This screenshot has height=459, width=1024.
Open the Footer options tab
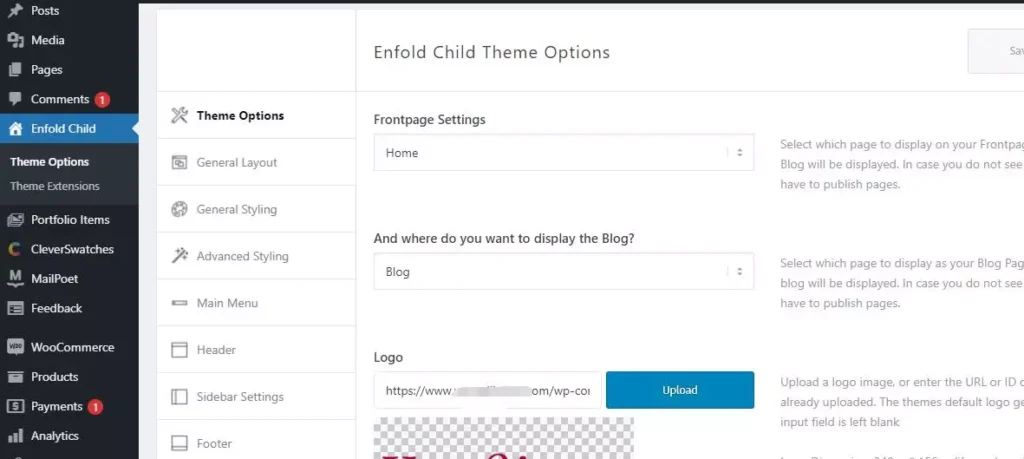214,443
